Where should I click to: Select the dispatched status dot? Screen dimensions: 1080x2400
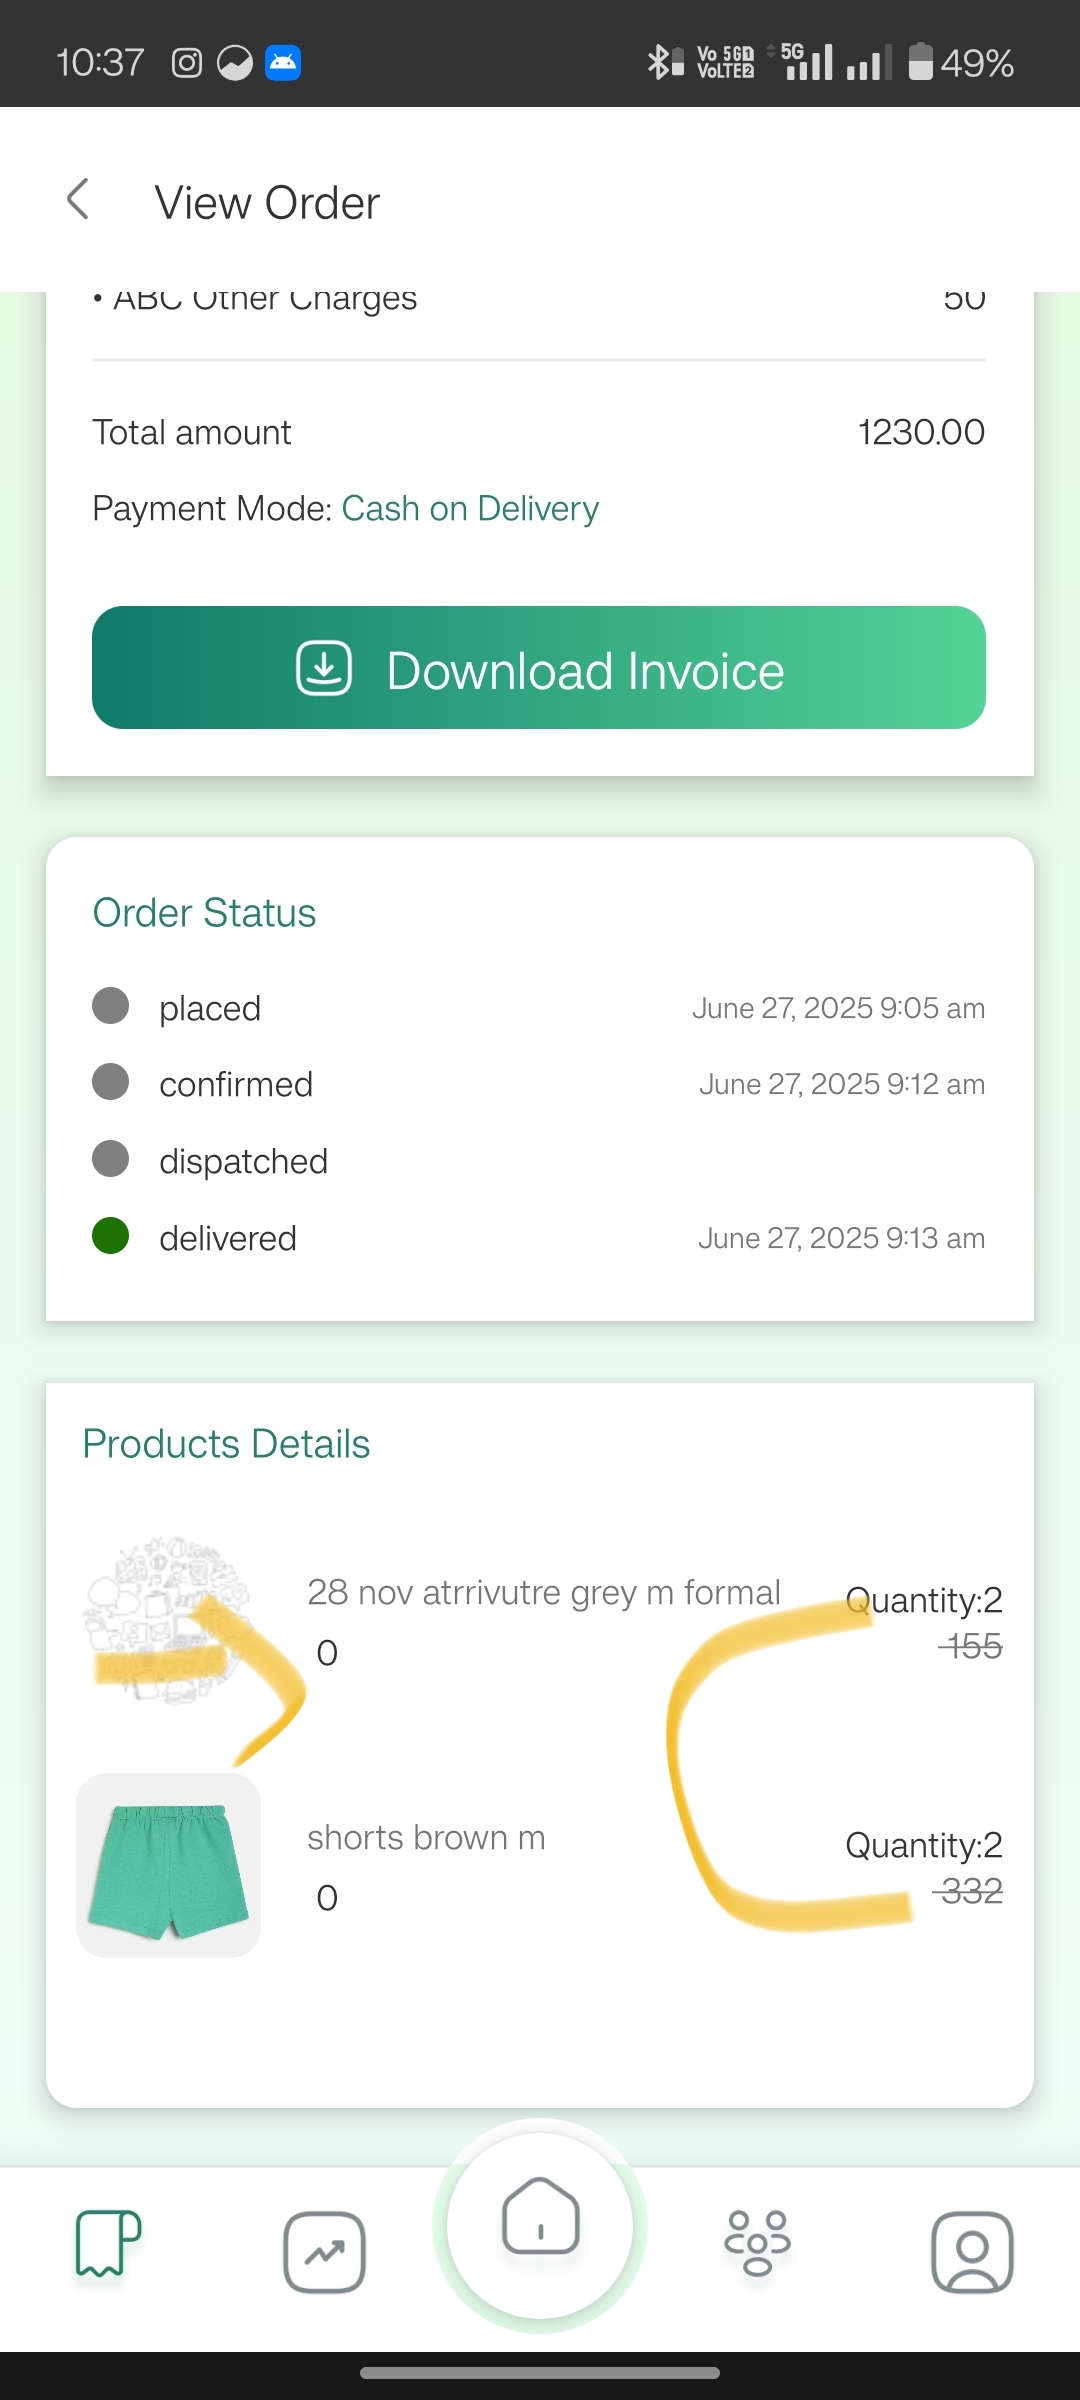click(110, 1158)
